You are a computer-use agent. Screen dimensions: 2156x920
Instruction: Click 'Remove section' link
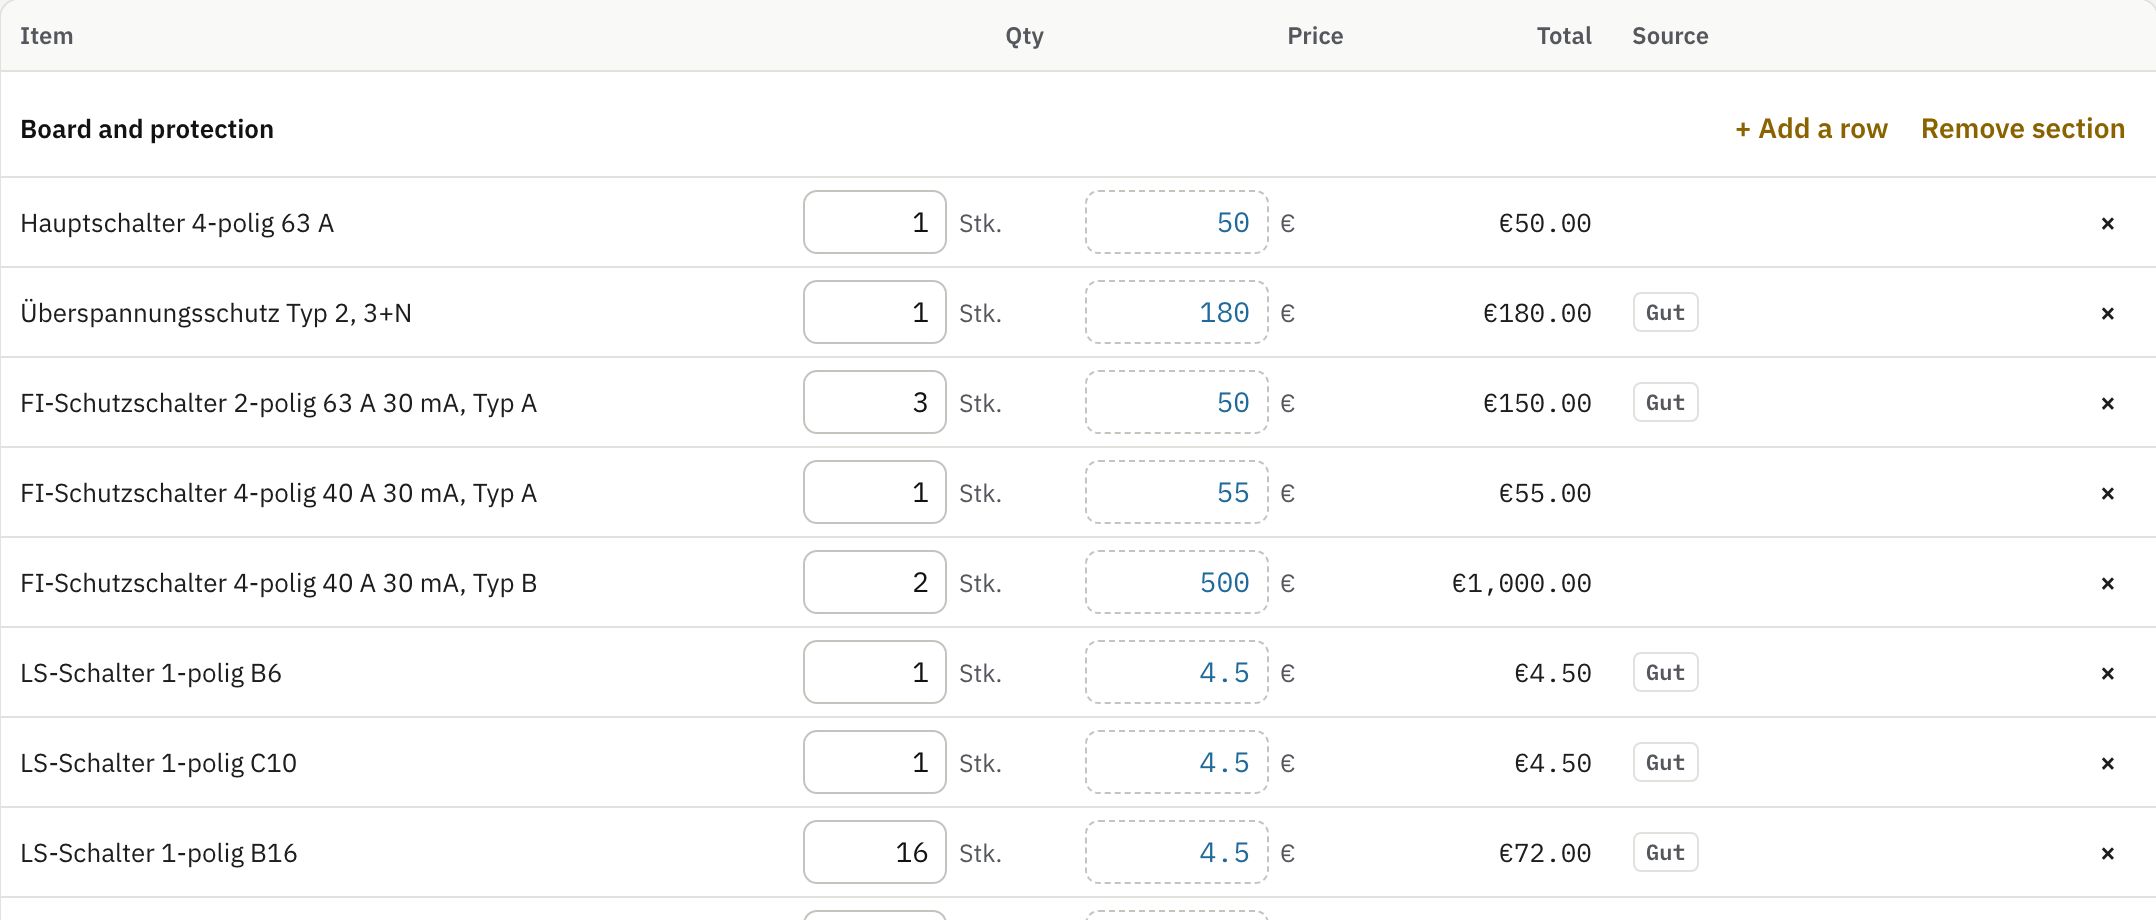2022,129
